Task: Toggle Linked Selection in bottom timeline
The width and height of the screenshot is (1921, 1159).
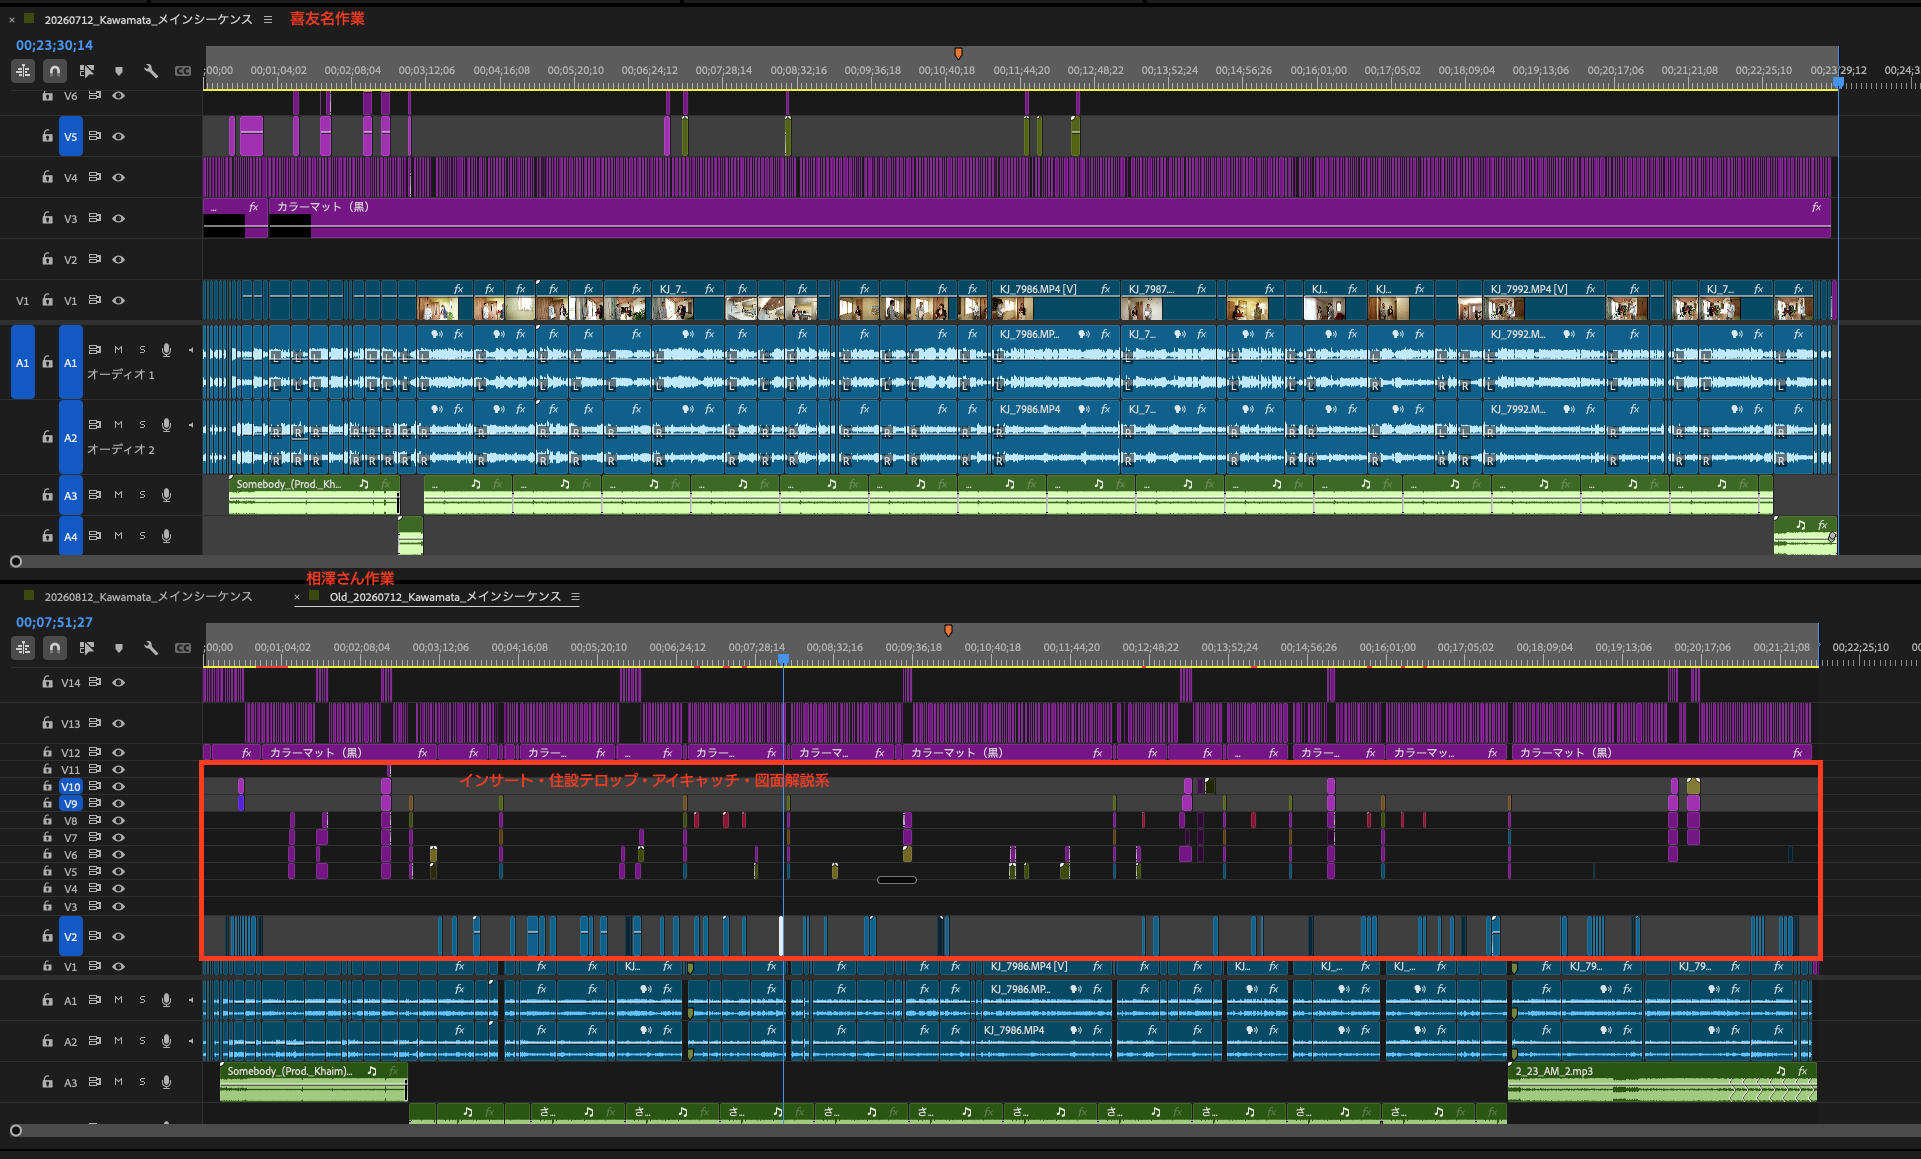Action: [87, 648]
